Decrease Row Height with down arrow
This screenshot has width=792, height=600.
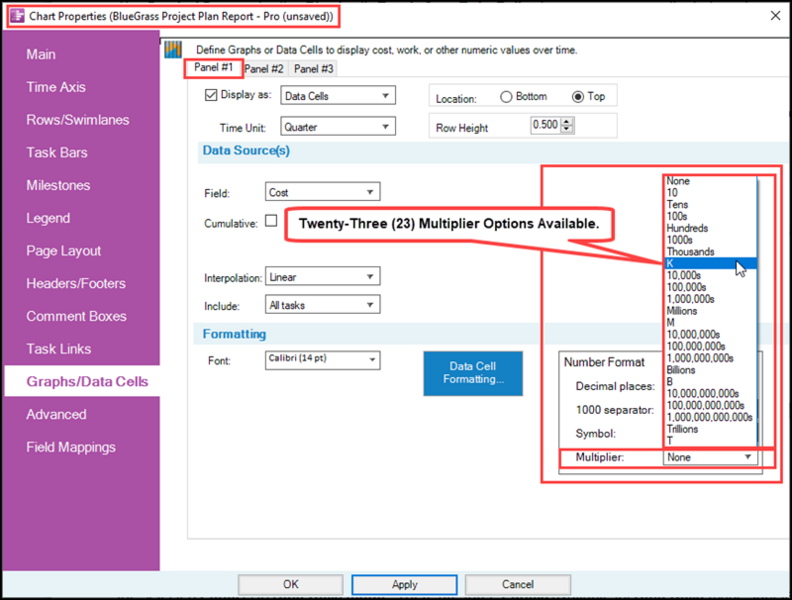[567, 129]
